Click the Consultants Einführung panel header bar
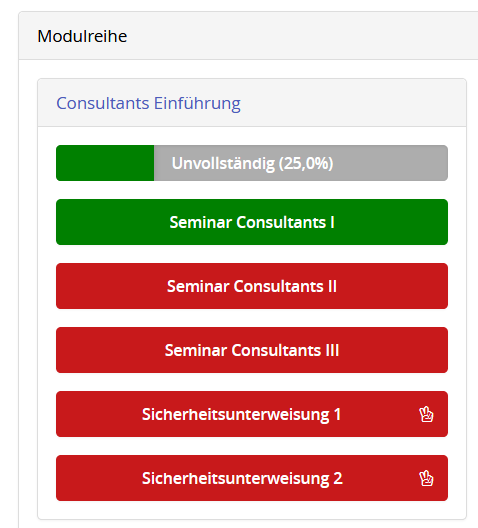478x528 pixels. 252,103
